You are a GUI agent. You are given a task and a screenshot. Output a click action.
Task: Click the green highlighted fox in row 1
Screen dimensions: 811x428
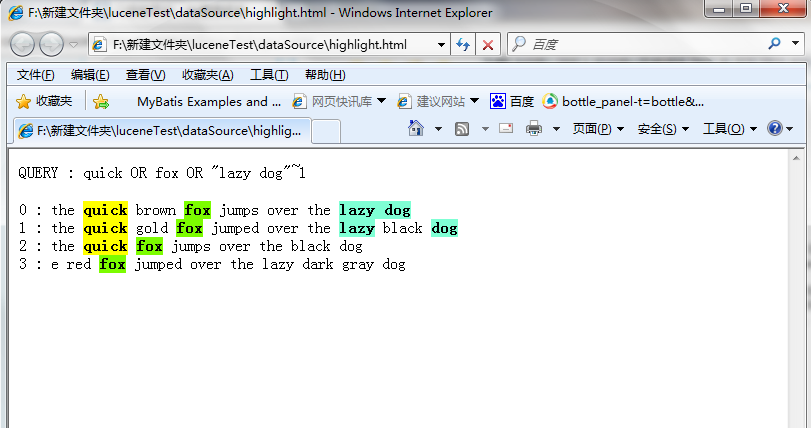click(x=189, y=228)
